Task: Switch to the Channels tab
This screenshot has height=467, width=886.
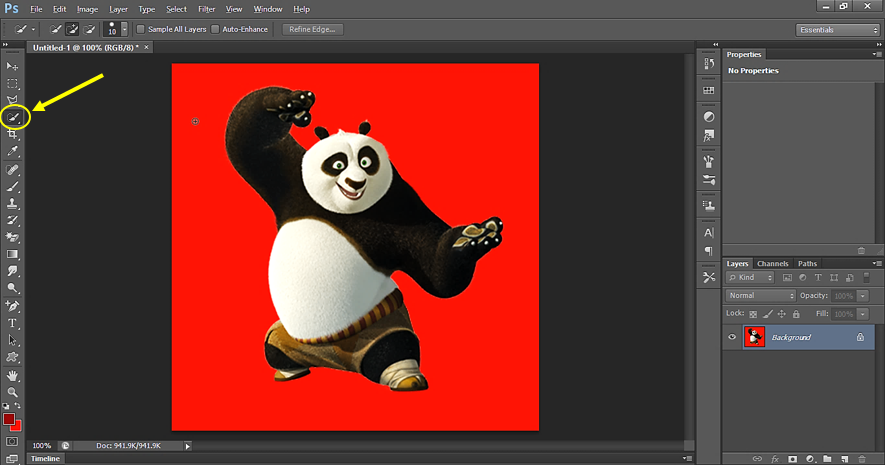Action: point(772,263)
